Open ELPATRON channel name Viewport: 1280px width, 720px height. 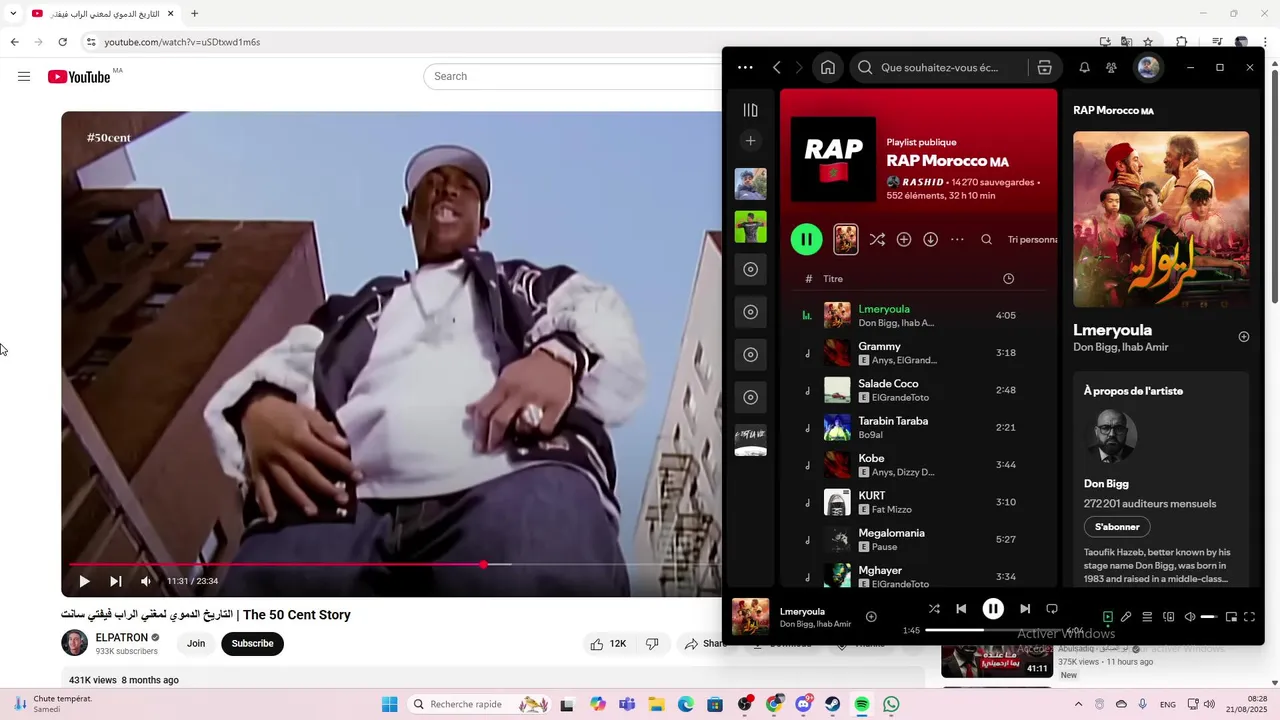point(121,637)
